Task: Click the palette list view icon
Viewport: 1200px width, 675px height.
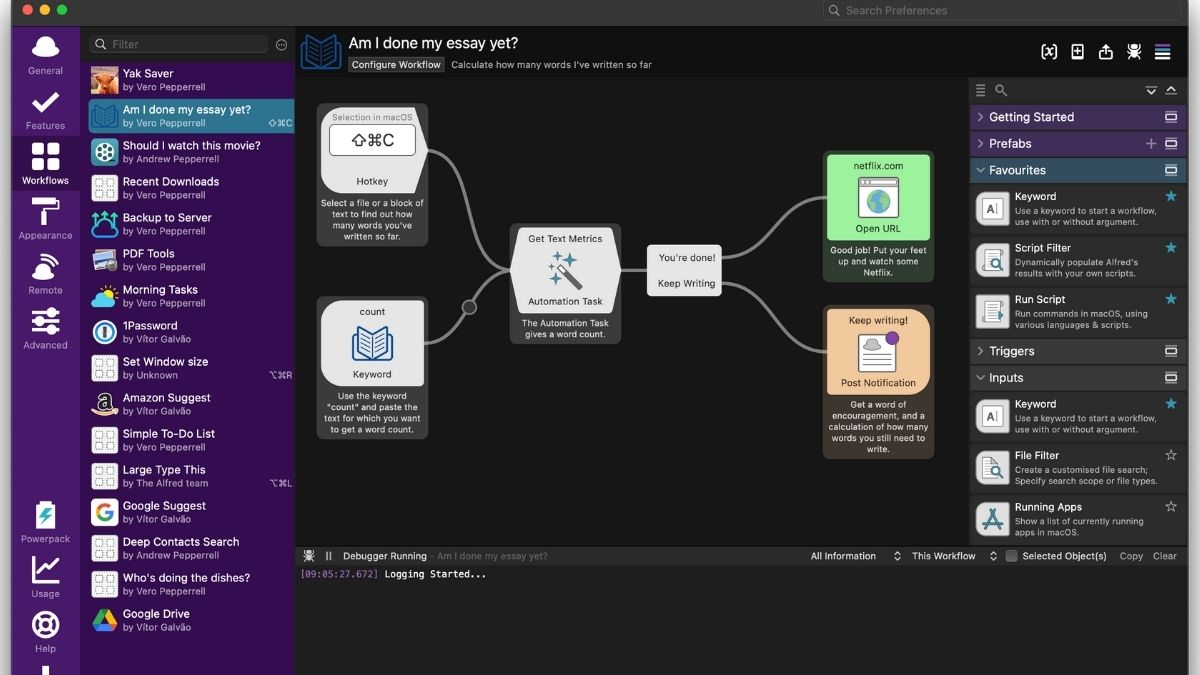Action: click(x=981, y=90)
